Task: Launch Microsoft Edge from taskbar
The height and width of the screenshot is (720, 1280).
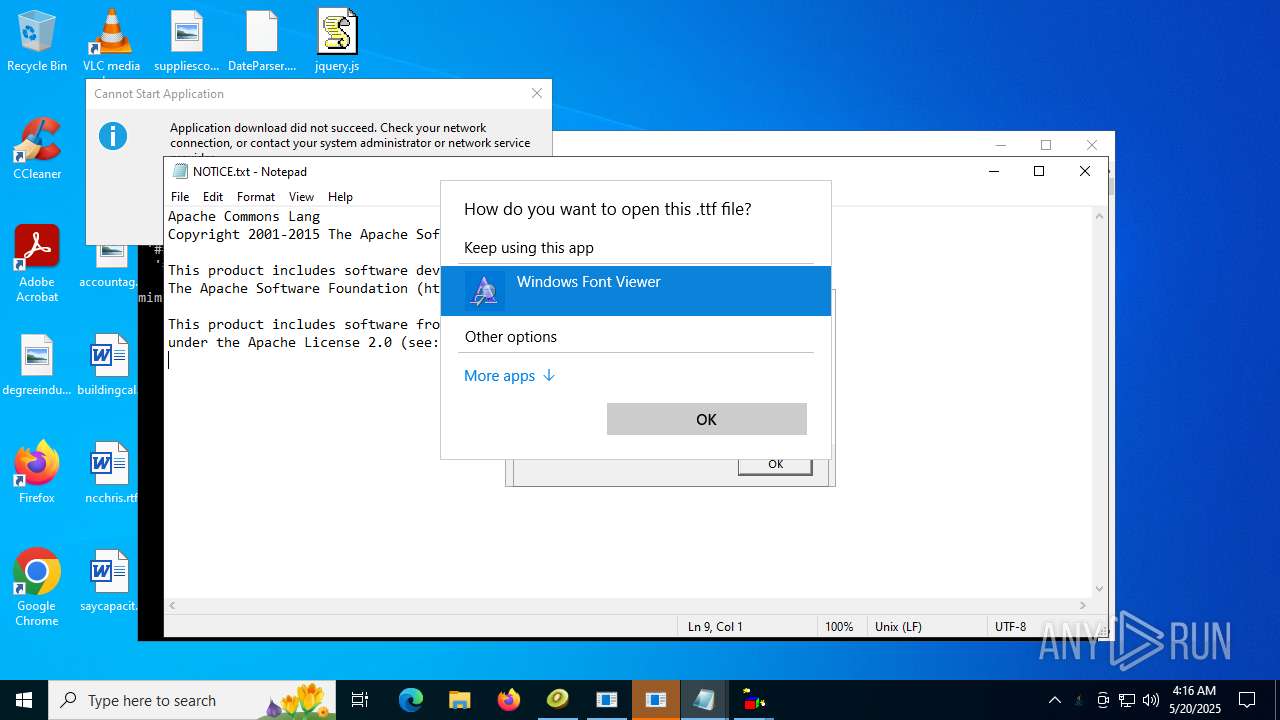Action: 411,700
